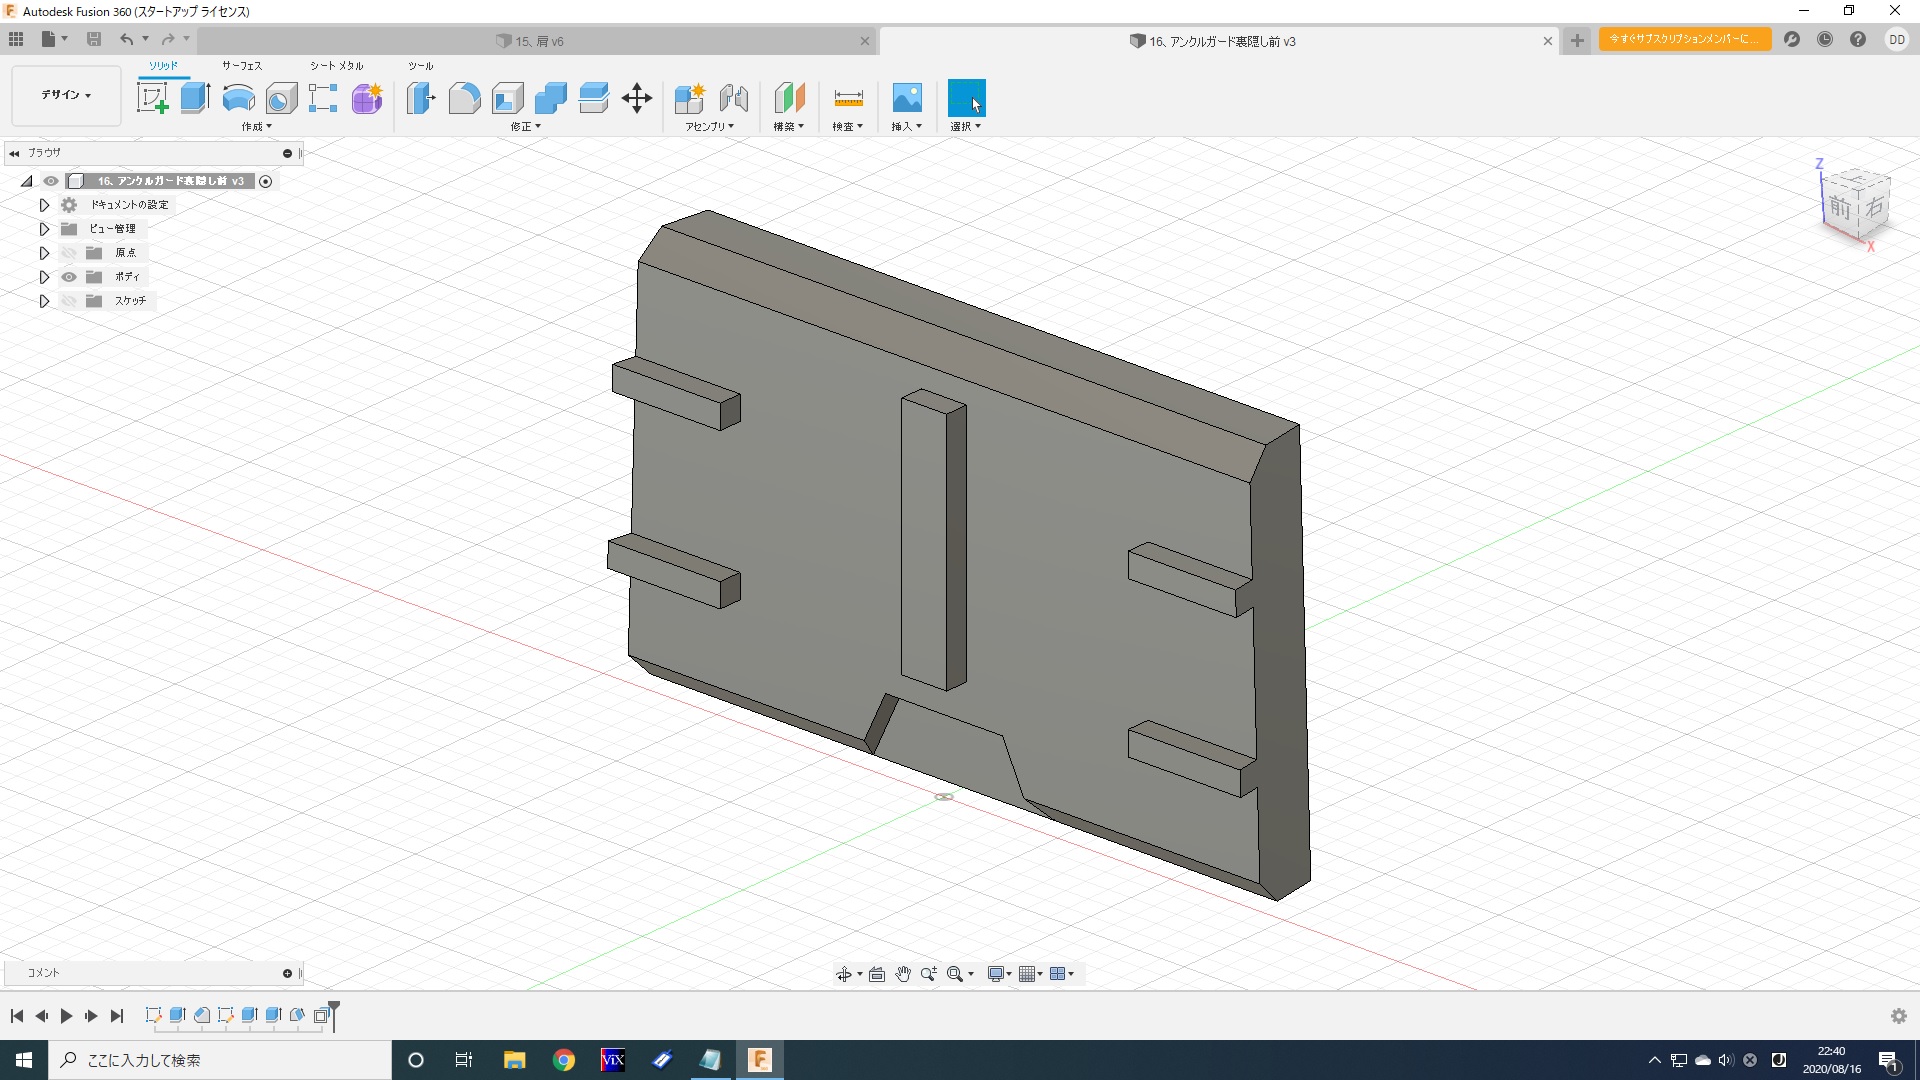
Task: Click the Fillet tool icon
Action: point(464,98)
